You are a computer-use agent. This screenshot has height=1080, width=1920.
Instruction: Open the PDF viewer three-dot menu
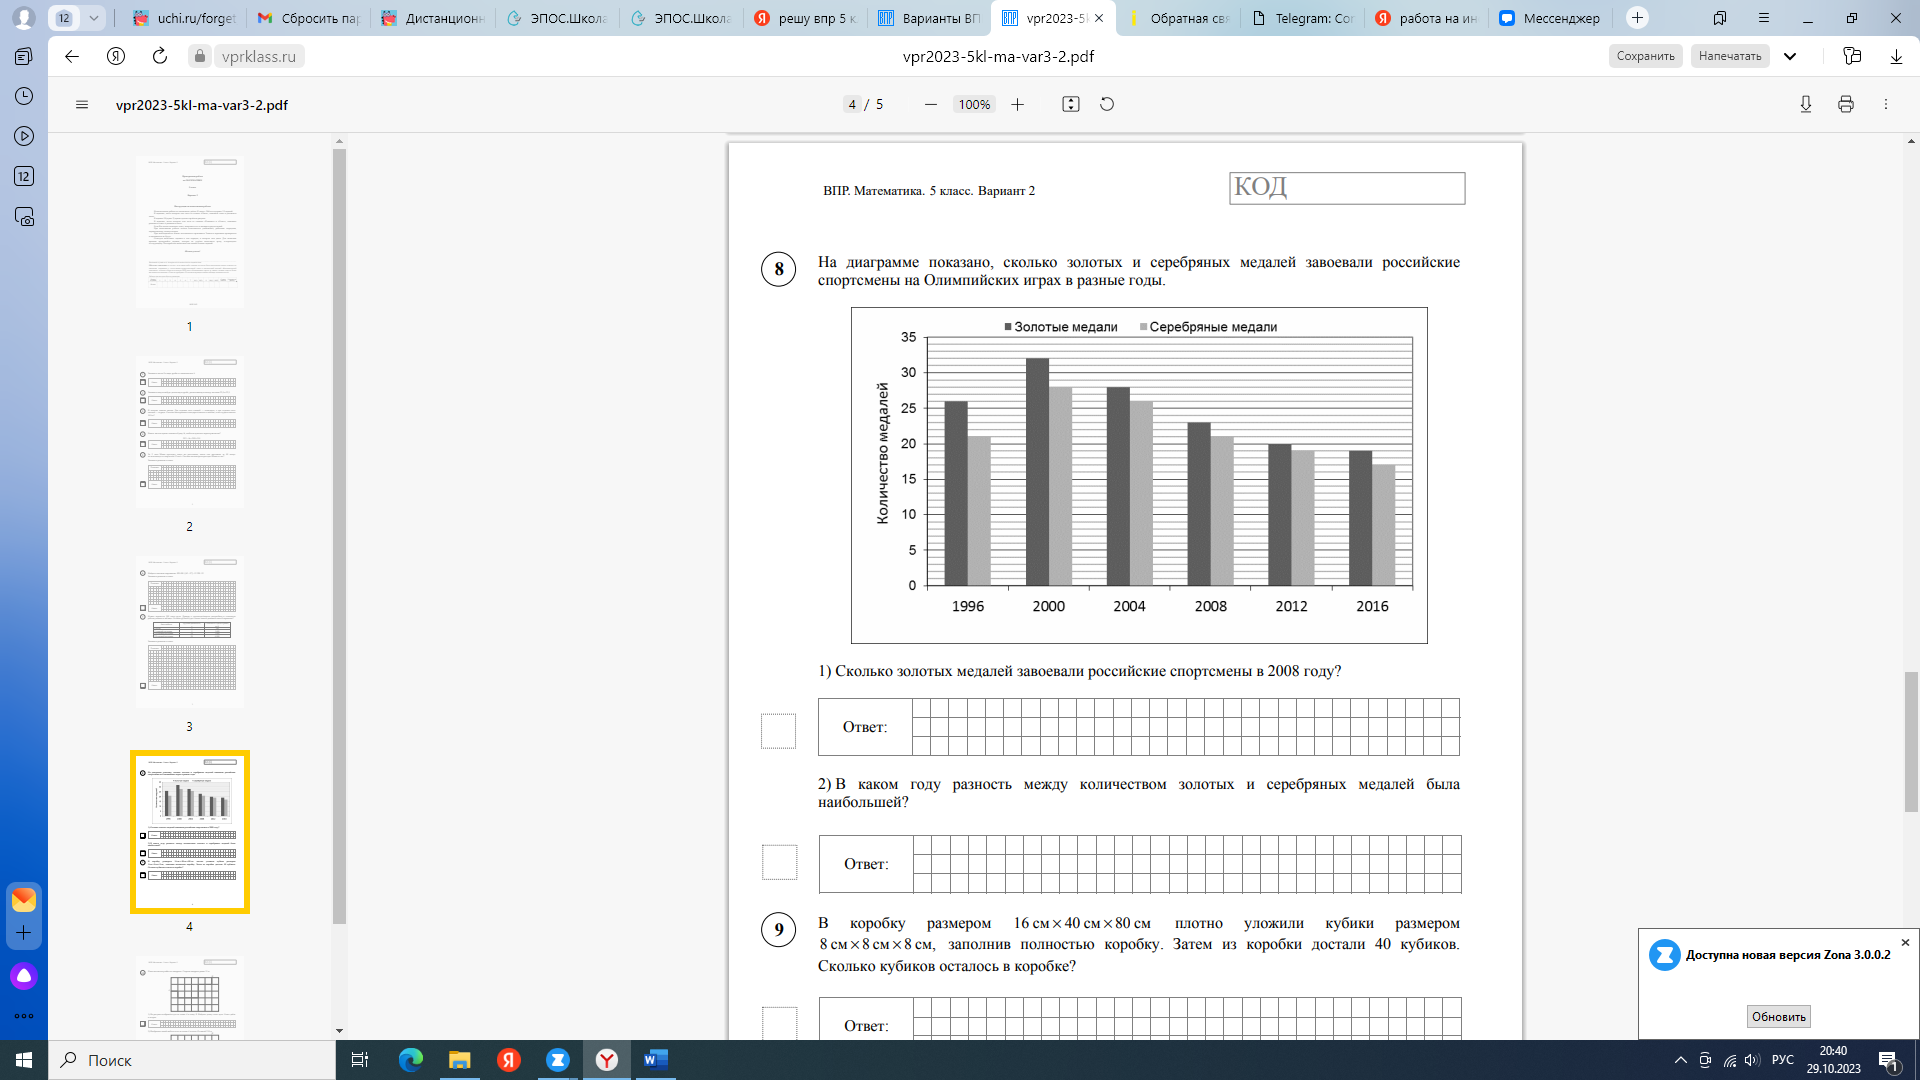click(x=1886, y=104)
